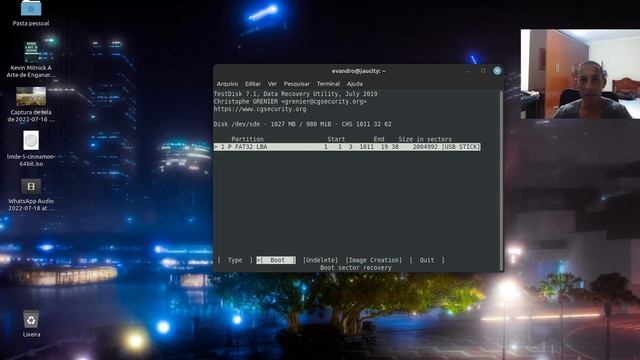Viewport: 640px width, 360px height.
Task: Click the Disk /dev/sde info line
Action: 302,124
